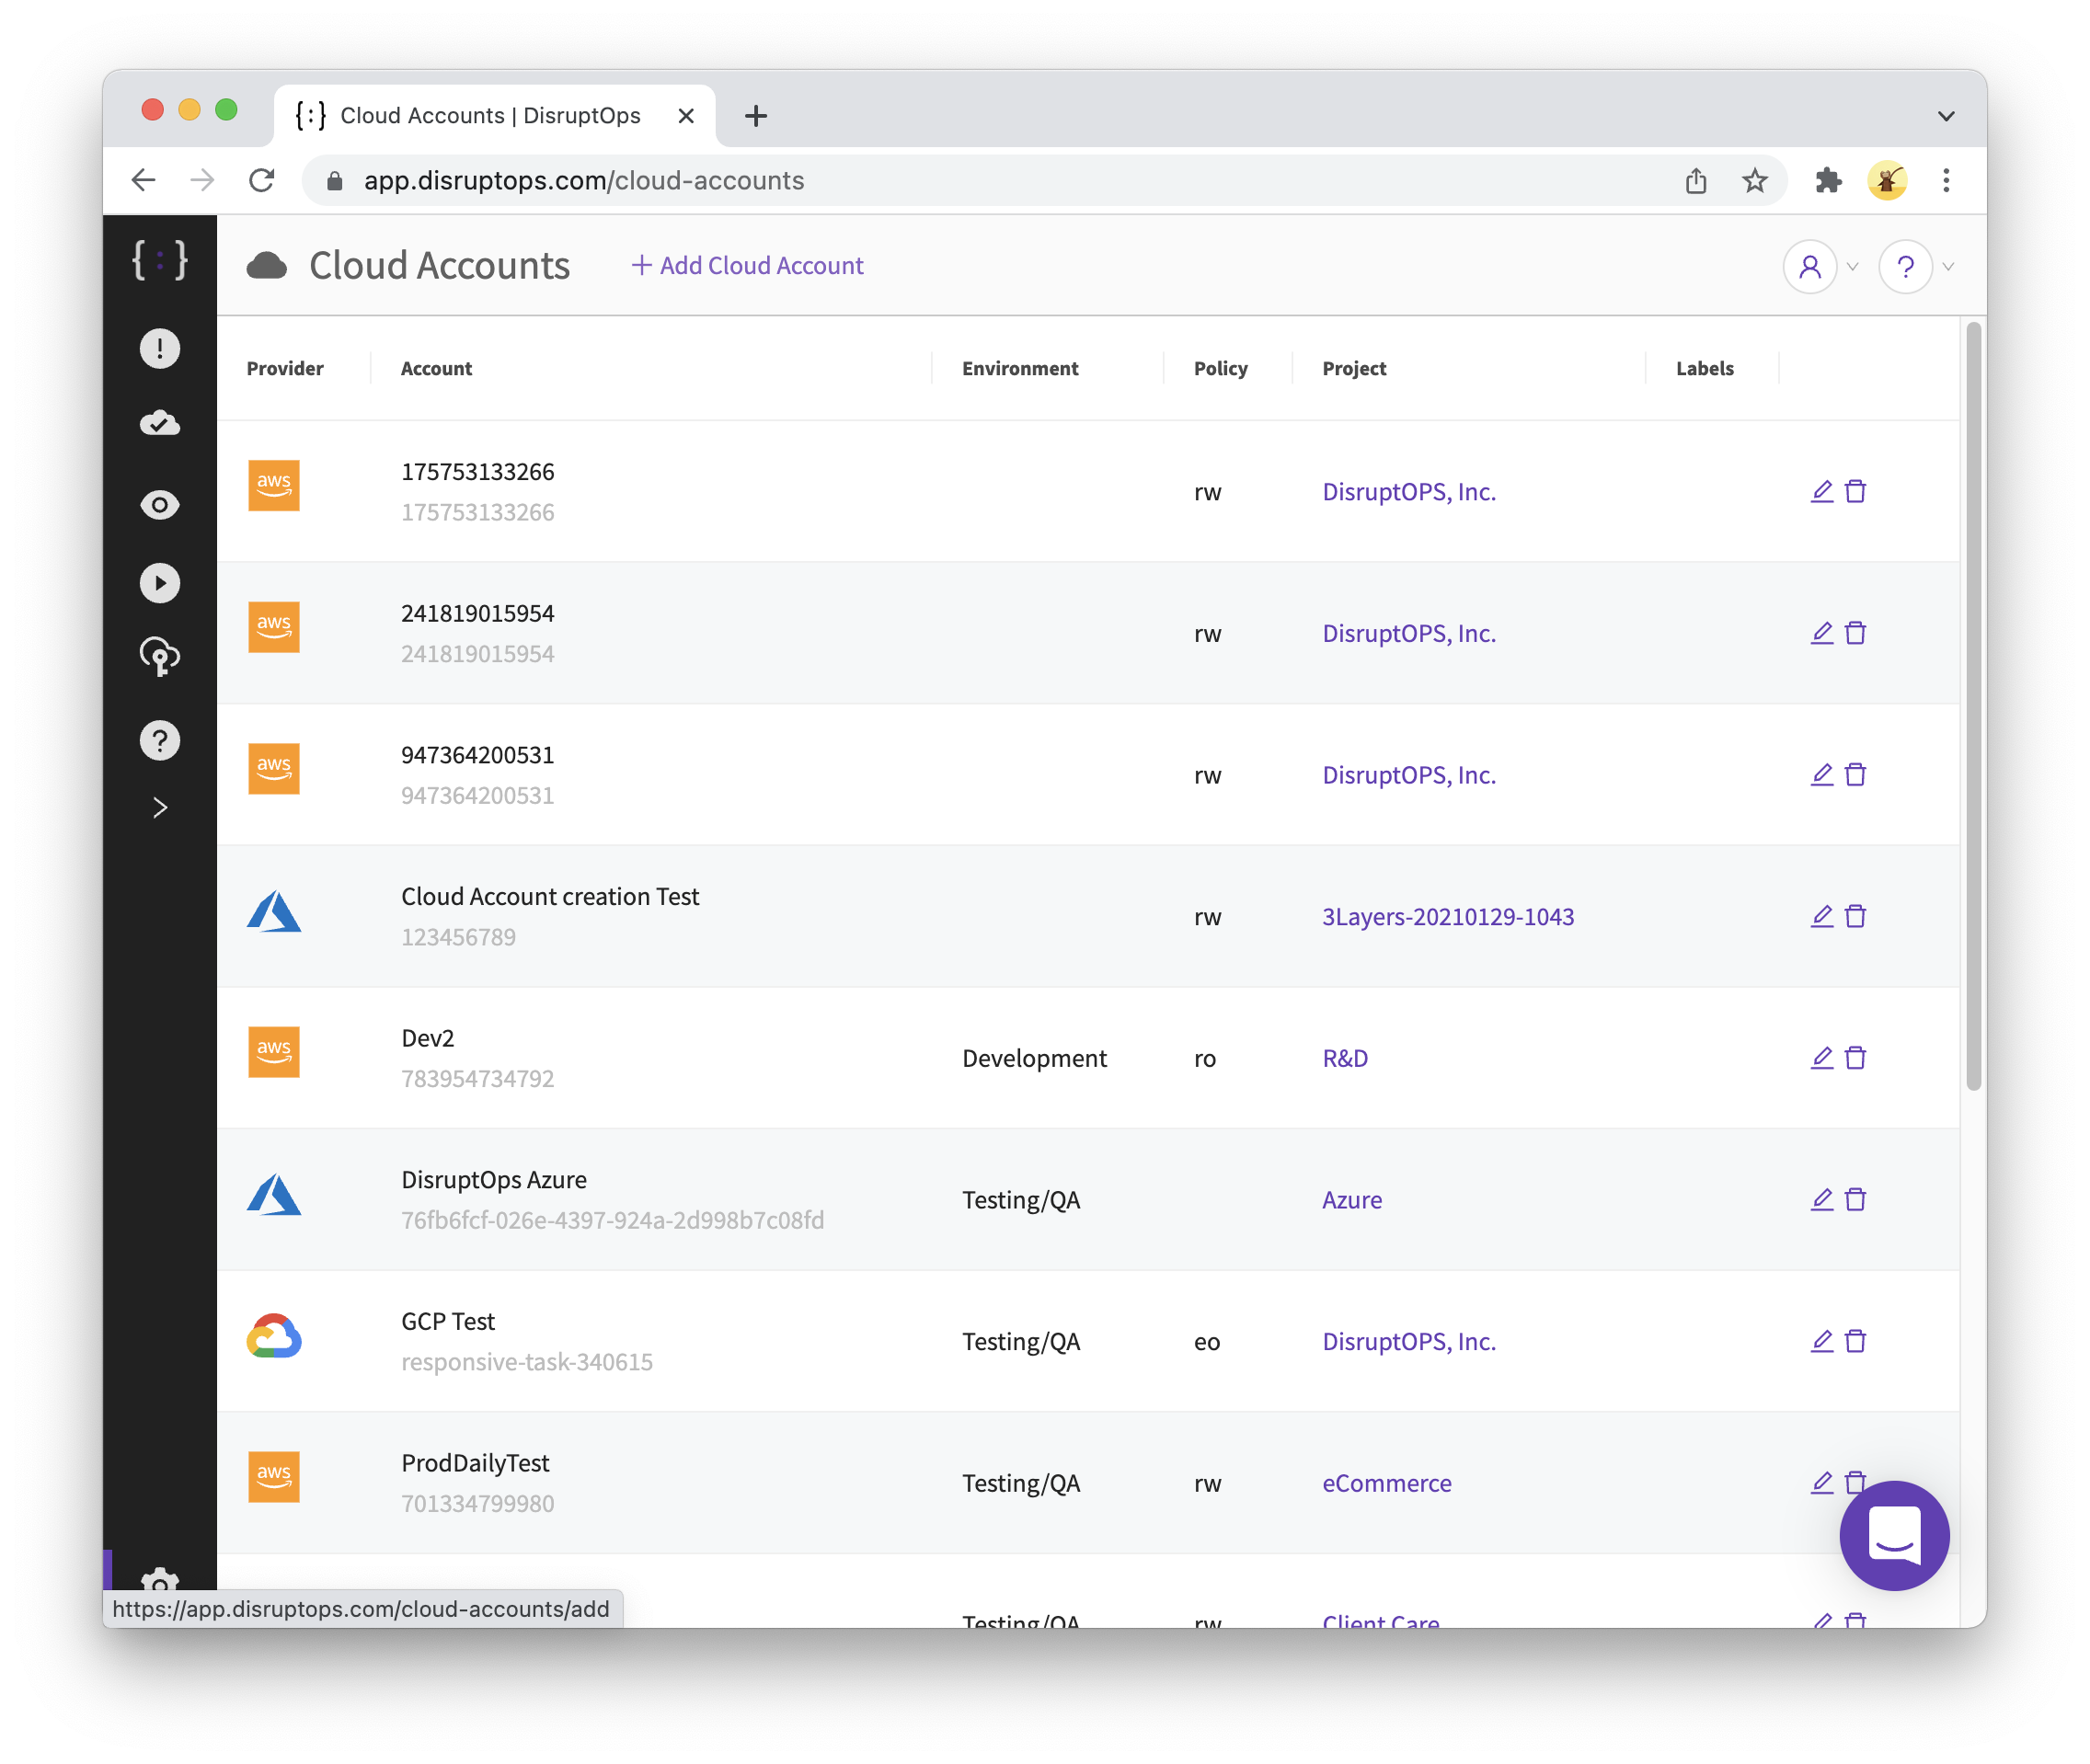This screenshot has width=2090, height=1764.
Task: Click the AWS logo for Dev2 row
Action: pos(274,1052)
